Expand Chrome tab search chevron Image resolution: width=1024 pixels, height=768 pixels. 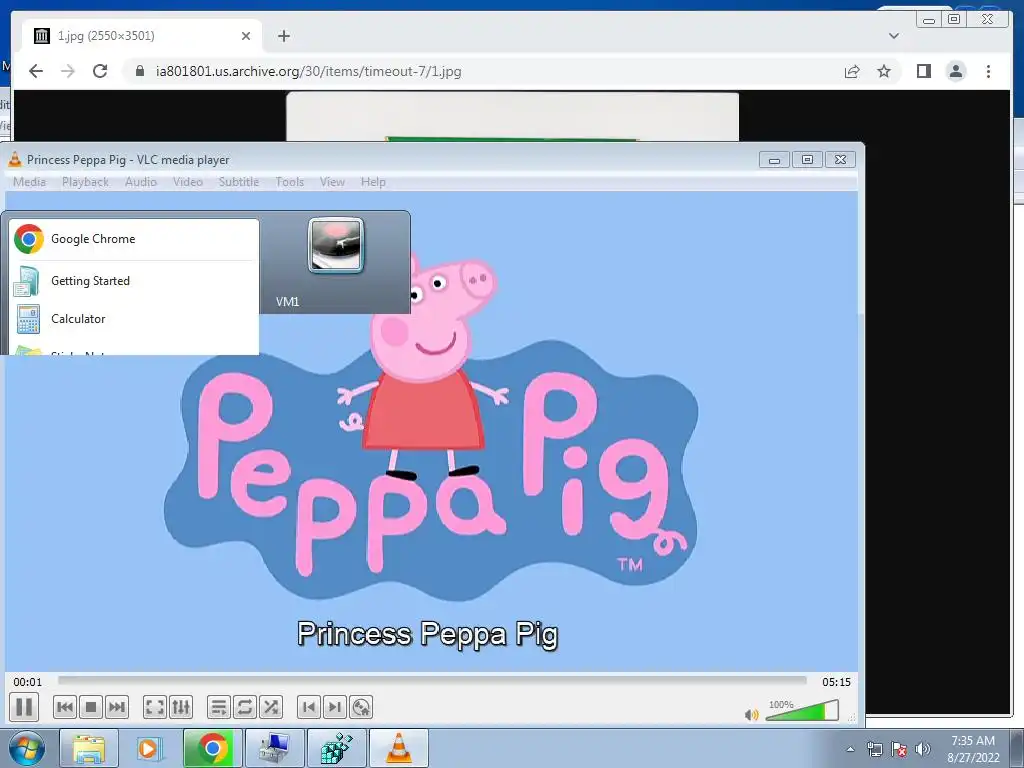(893, 36)
